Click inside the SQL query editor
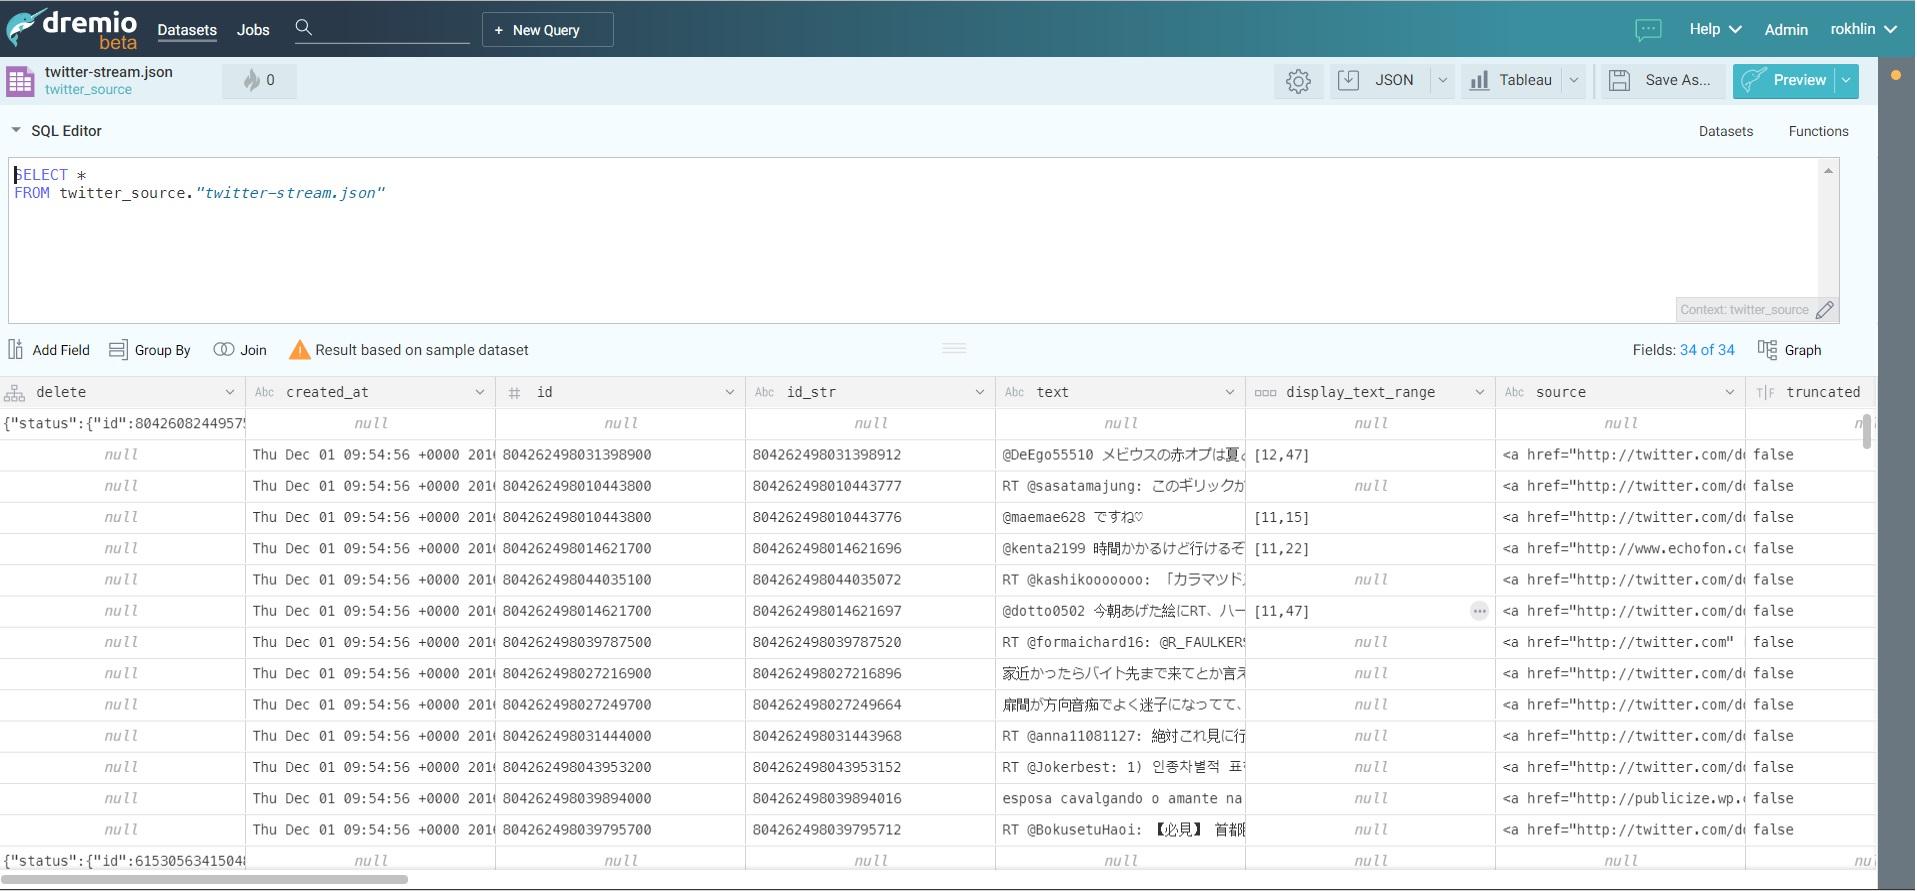 [x=912, y=240]
